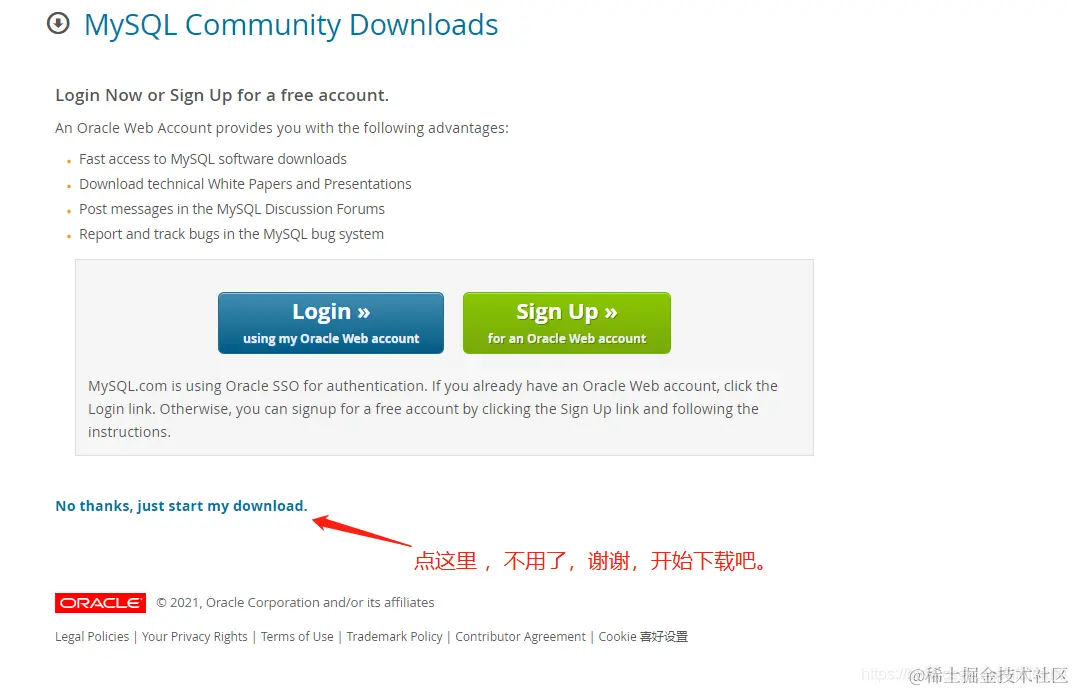Click the red Oracle logo
Screen dimensions: 1075x692
pos(100,603)
